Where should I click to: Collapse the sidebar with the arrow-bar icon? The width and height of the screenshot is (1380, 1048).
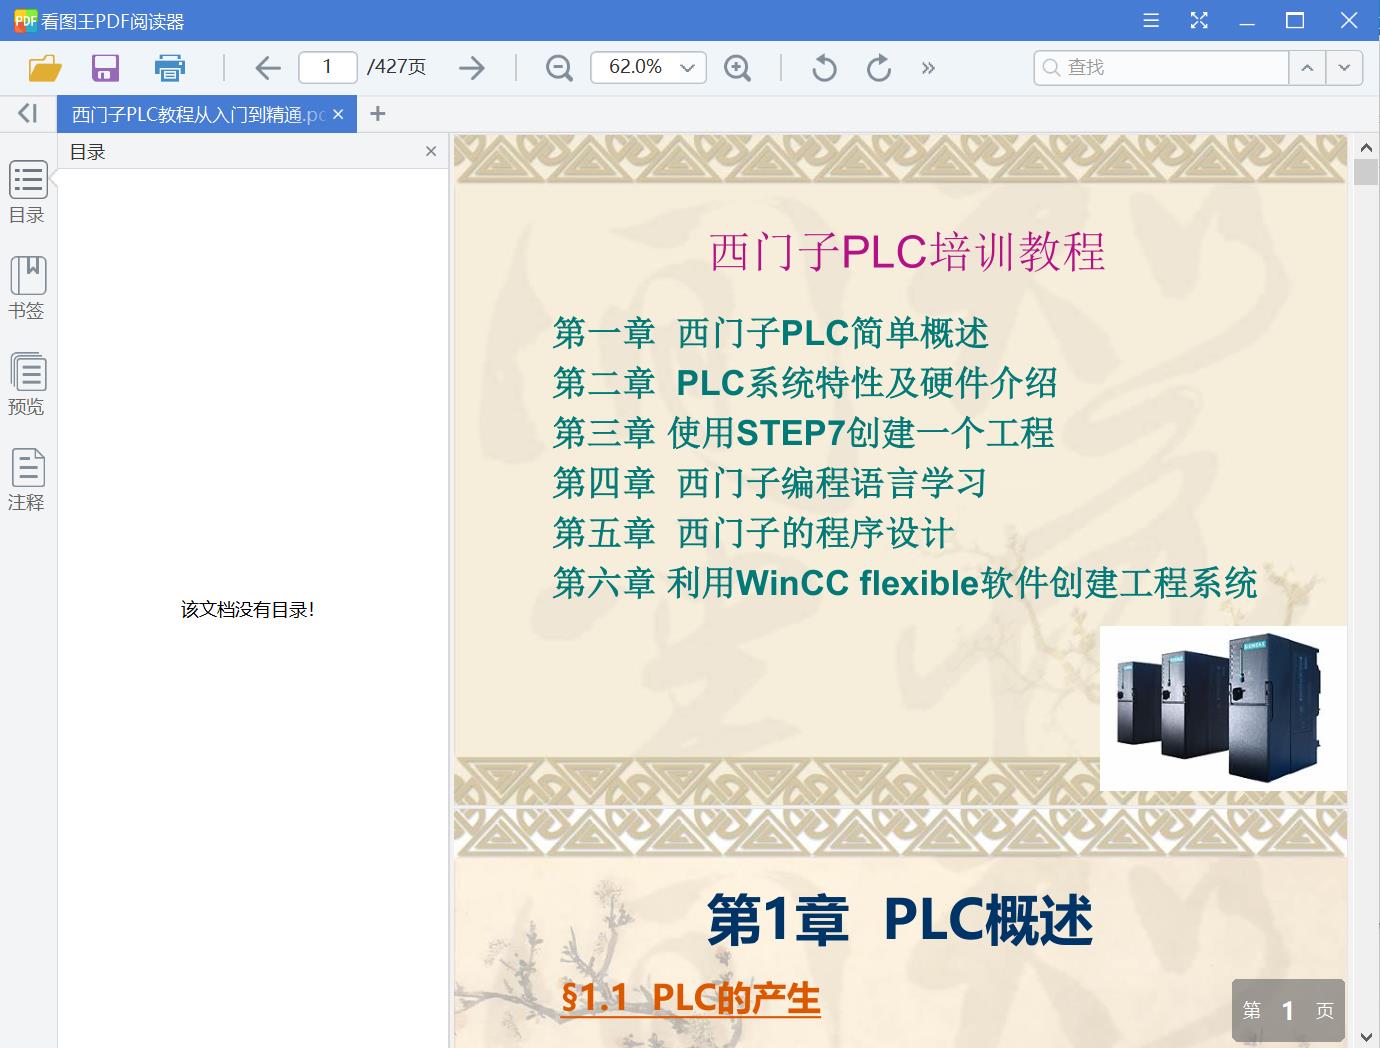28,114
